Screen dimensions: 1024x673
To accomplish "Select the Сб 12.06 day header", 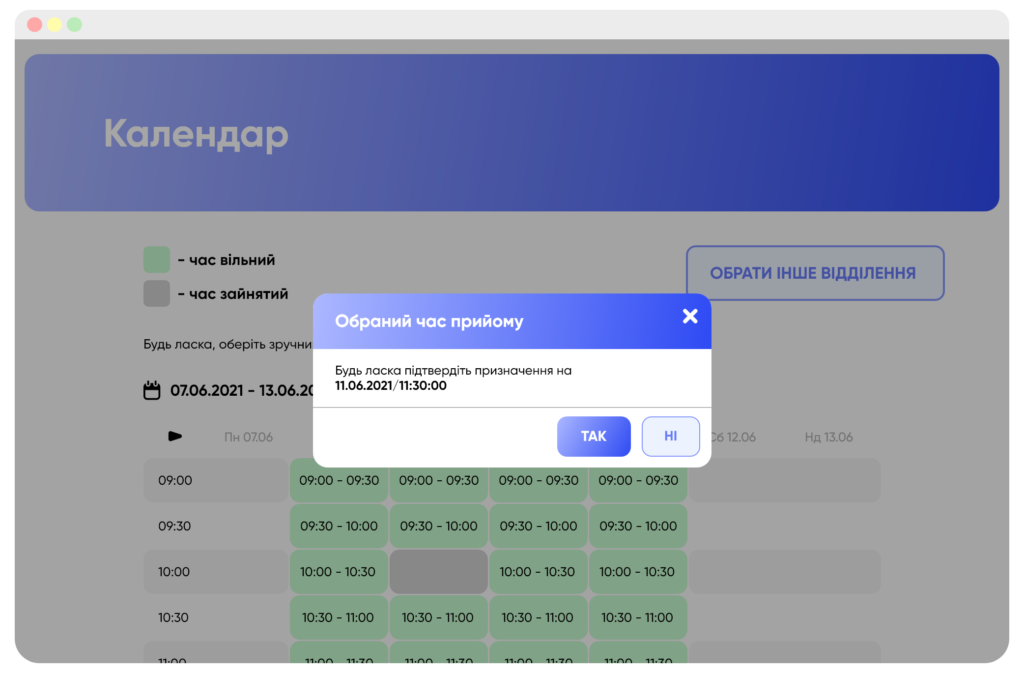I will point(733,437).
